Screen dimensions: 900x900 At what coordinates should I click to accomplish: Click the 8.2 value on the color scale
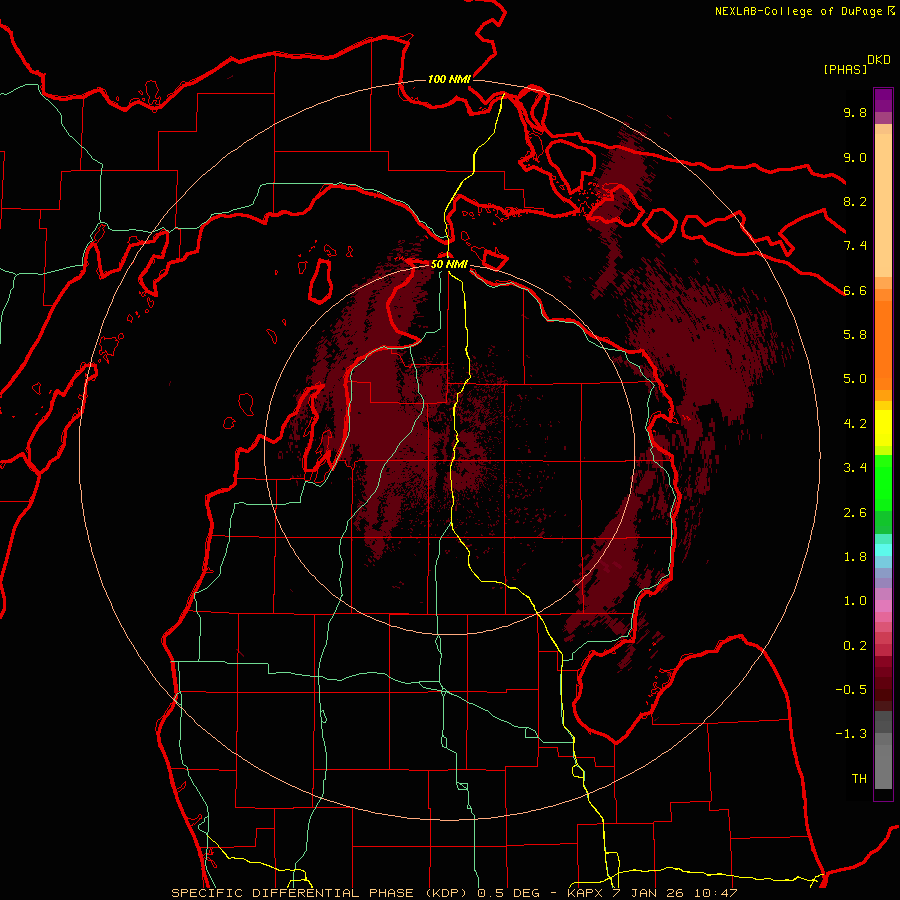point(855,201)
